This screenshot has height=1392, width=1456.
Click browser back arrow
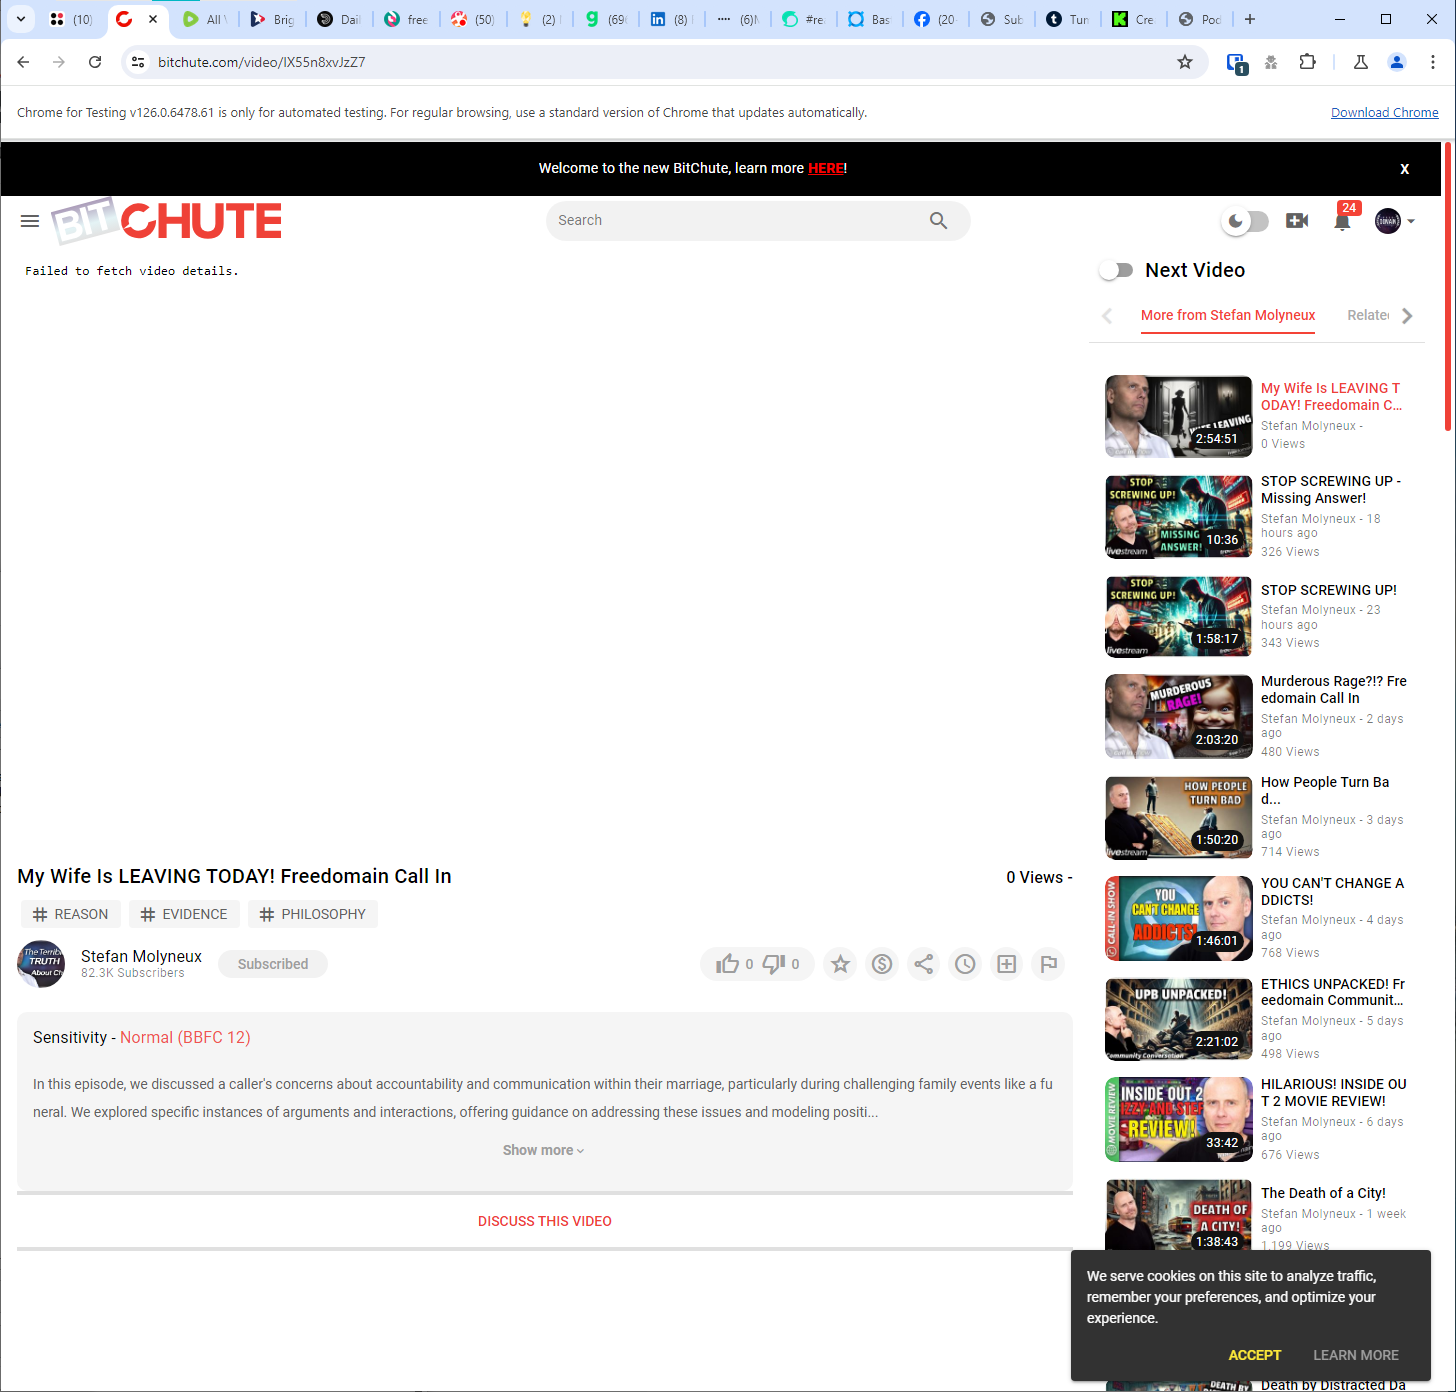[23, 62]
